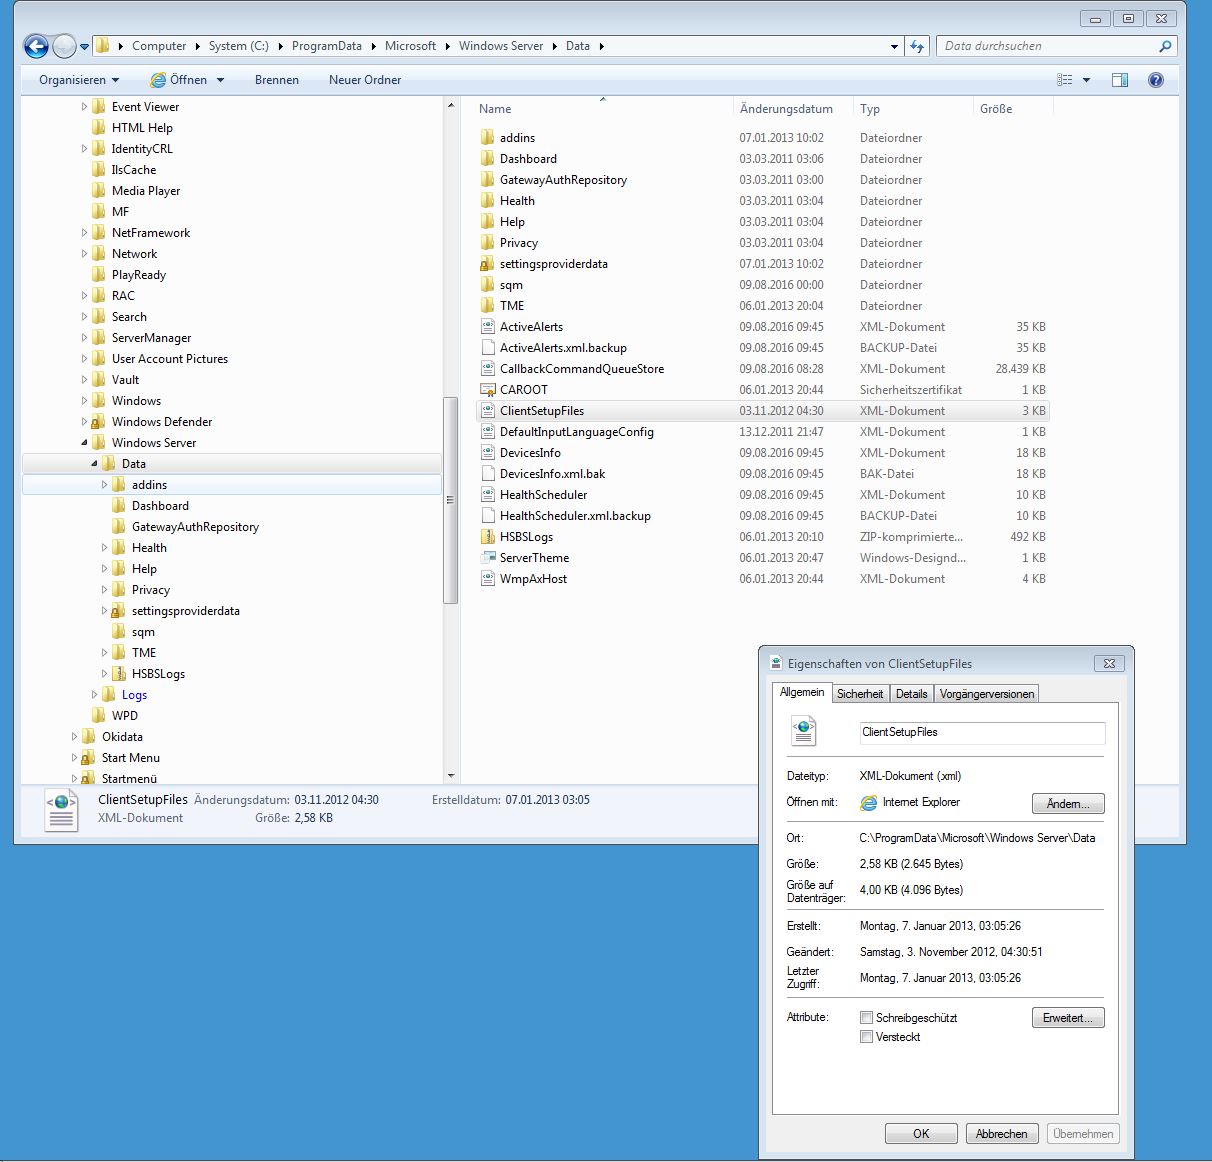Click the Internet Explorer icon in properties dialog
Image resolution: width=1212 pixels, height=1162 pixels.
[x=868, y=803]
